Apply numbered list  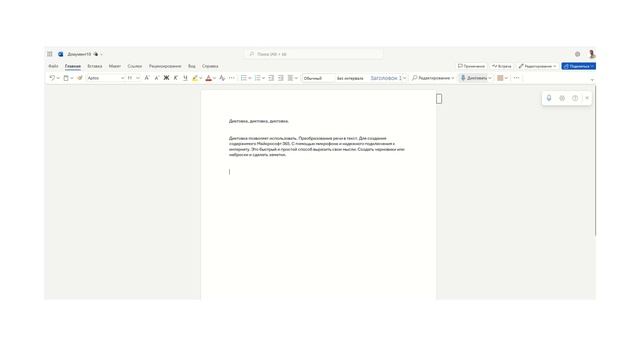pyautogui.click(x=257, y=78)
